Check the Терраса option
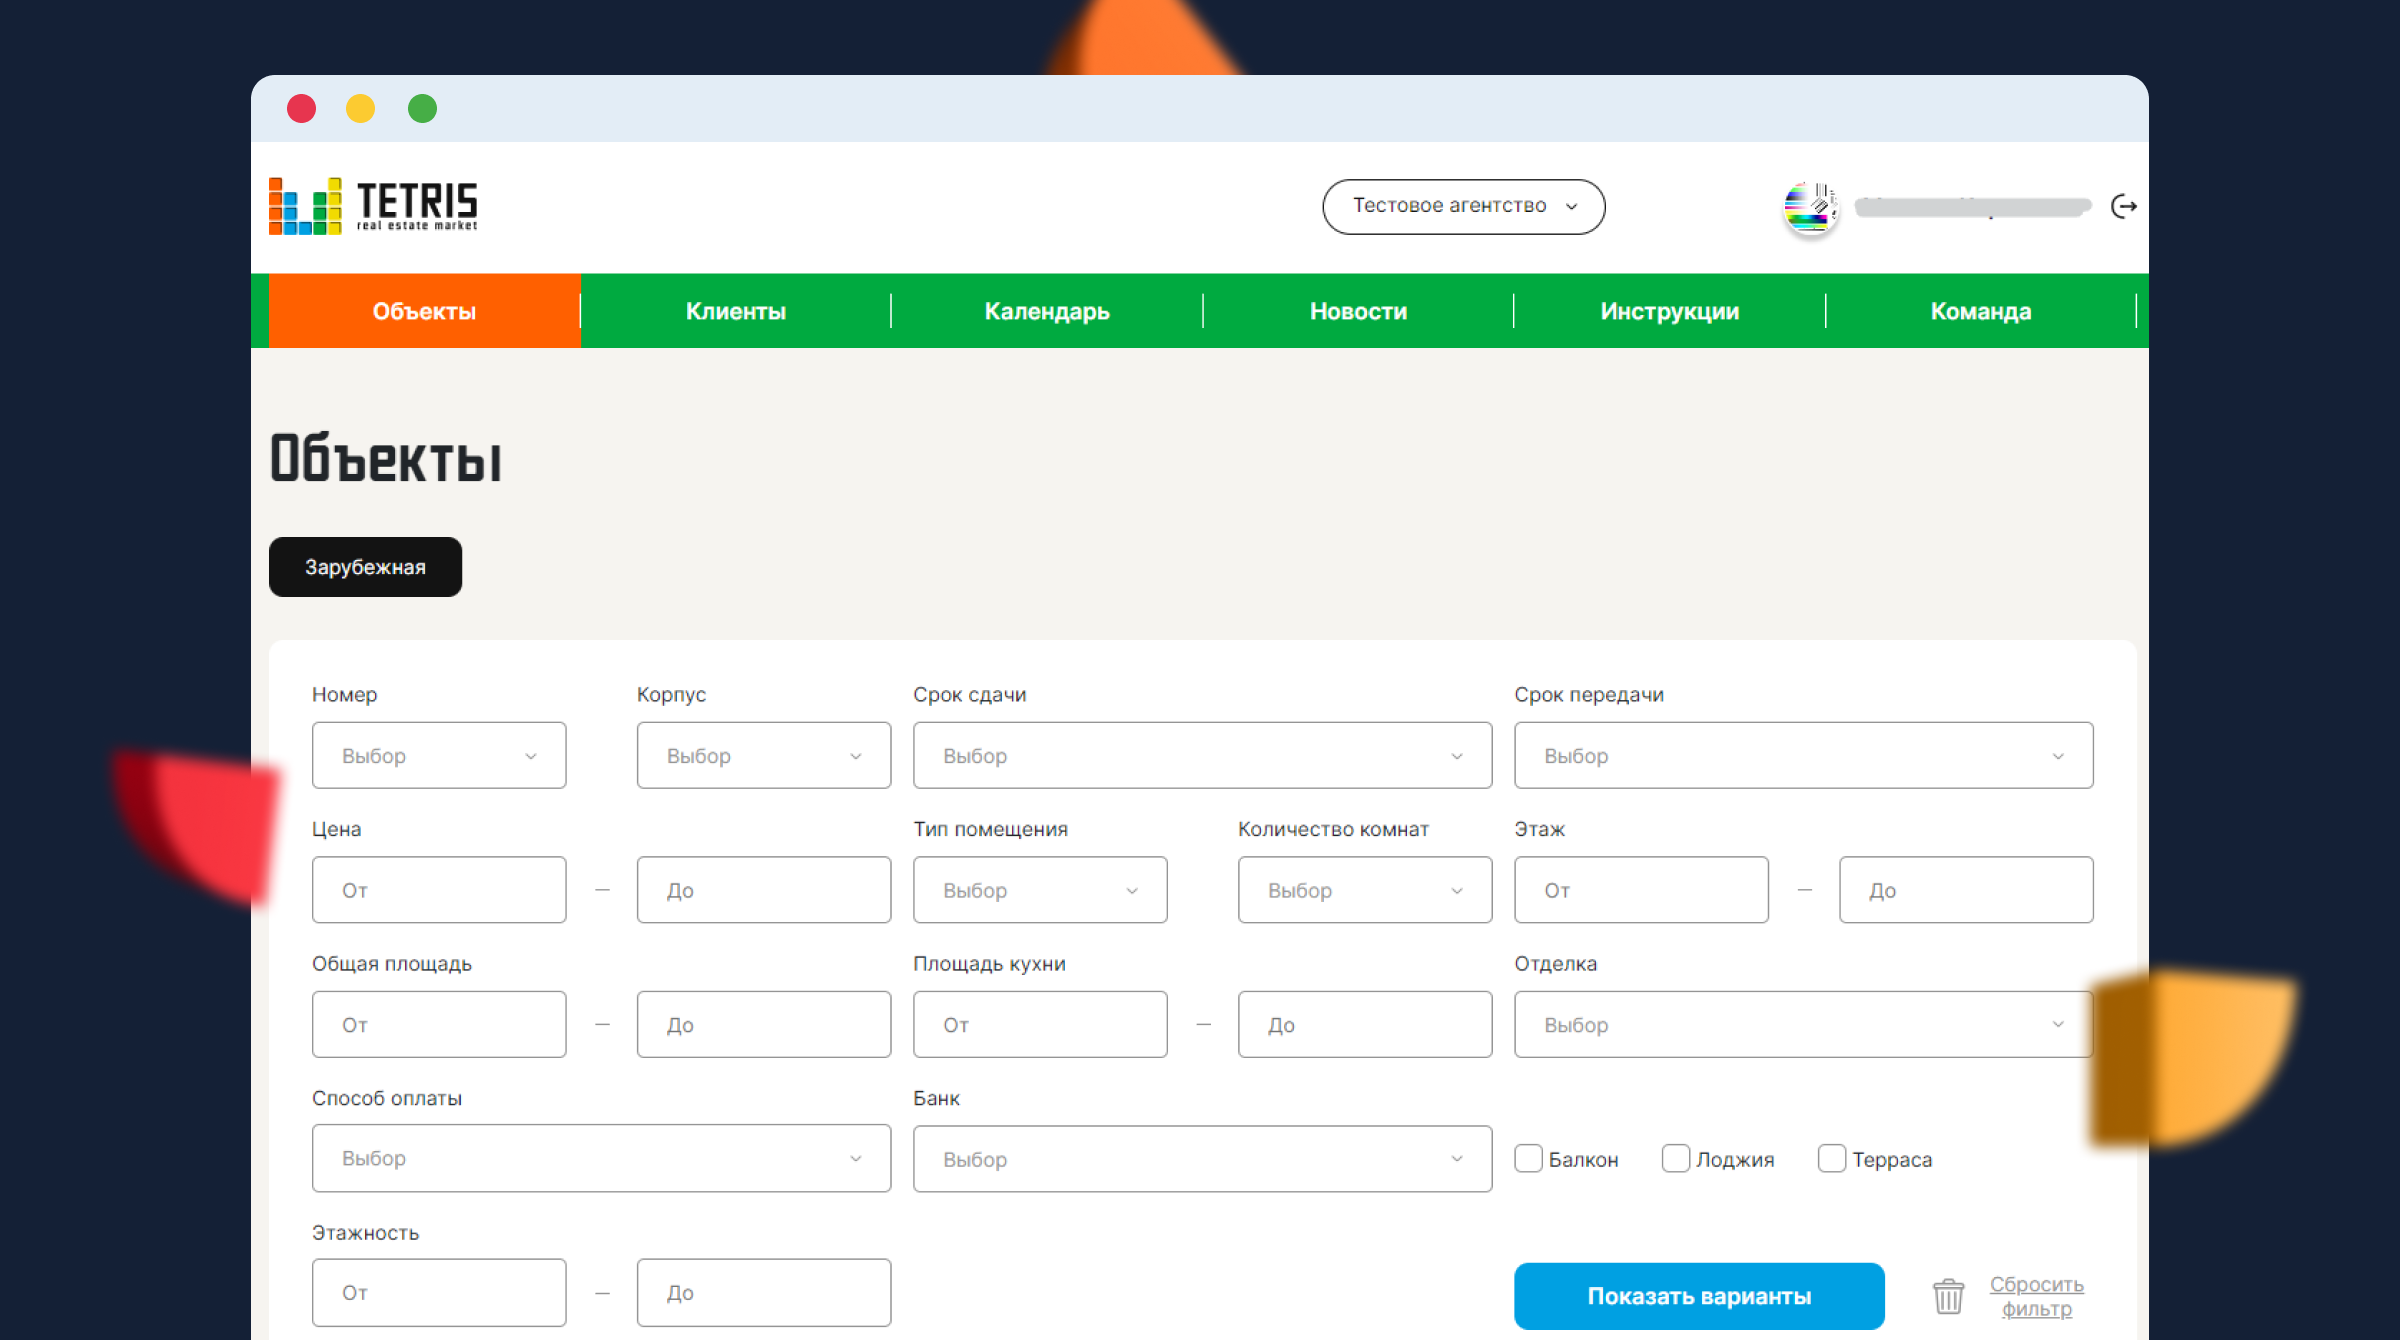The image size is (2400, 1340). [1831, 1158]
